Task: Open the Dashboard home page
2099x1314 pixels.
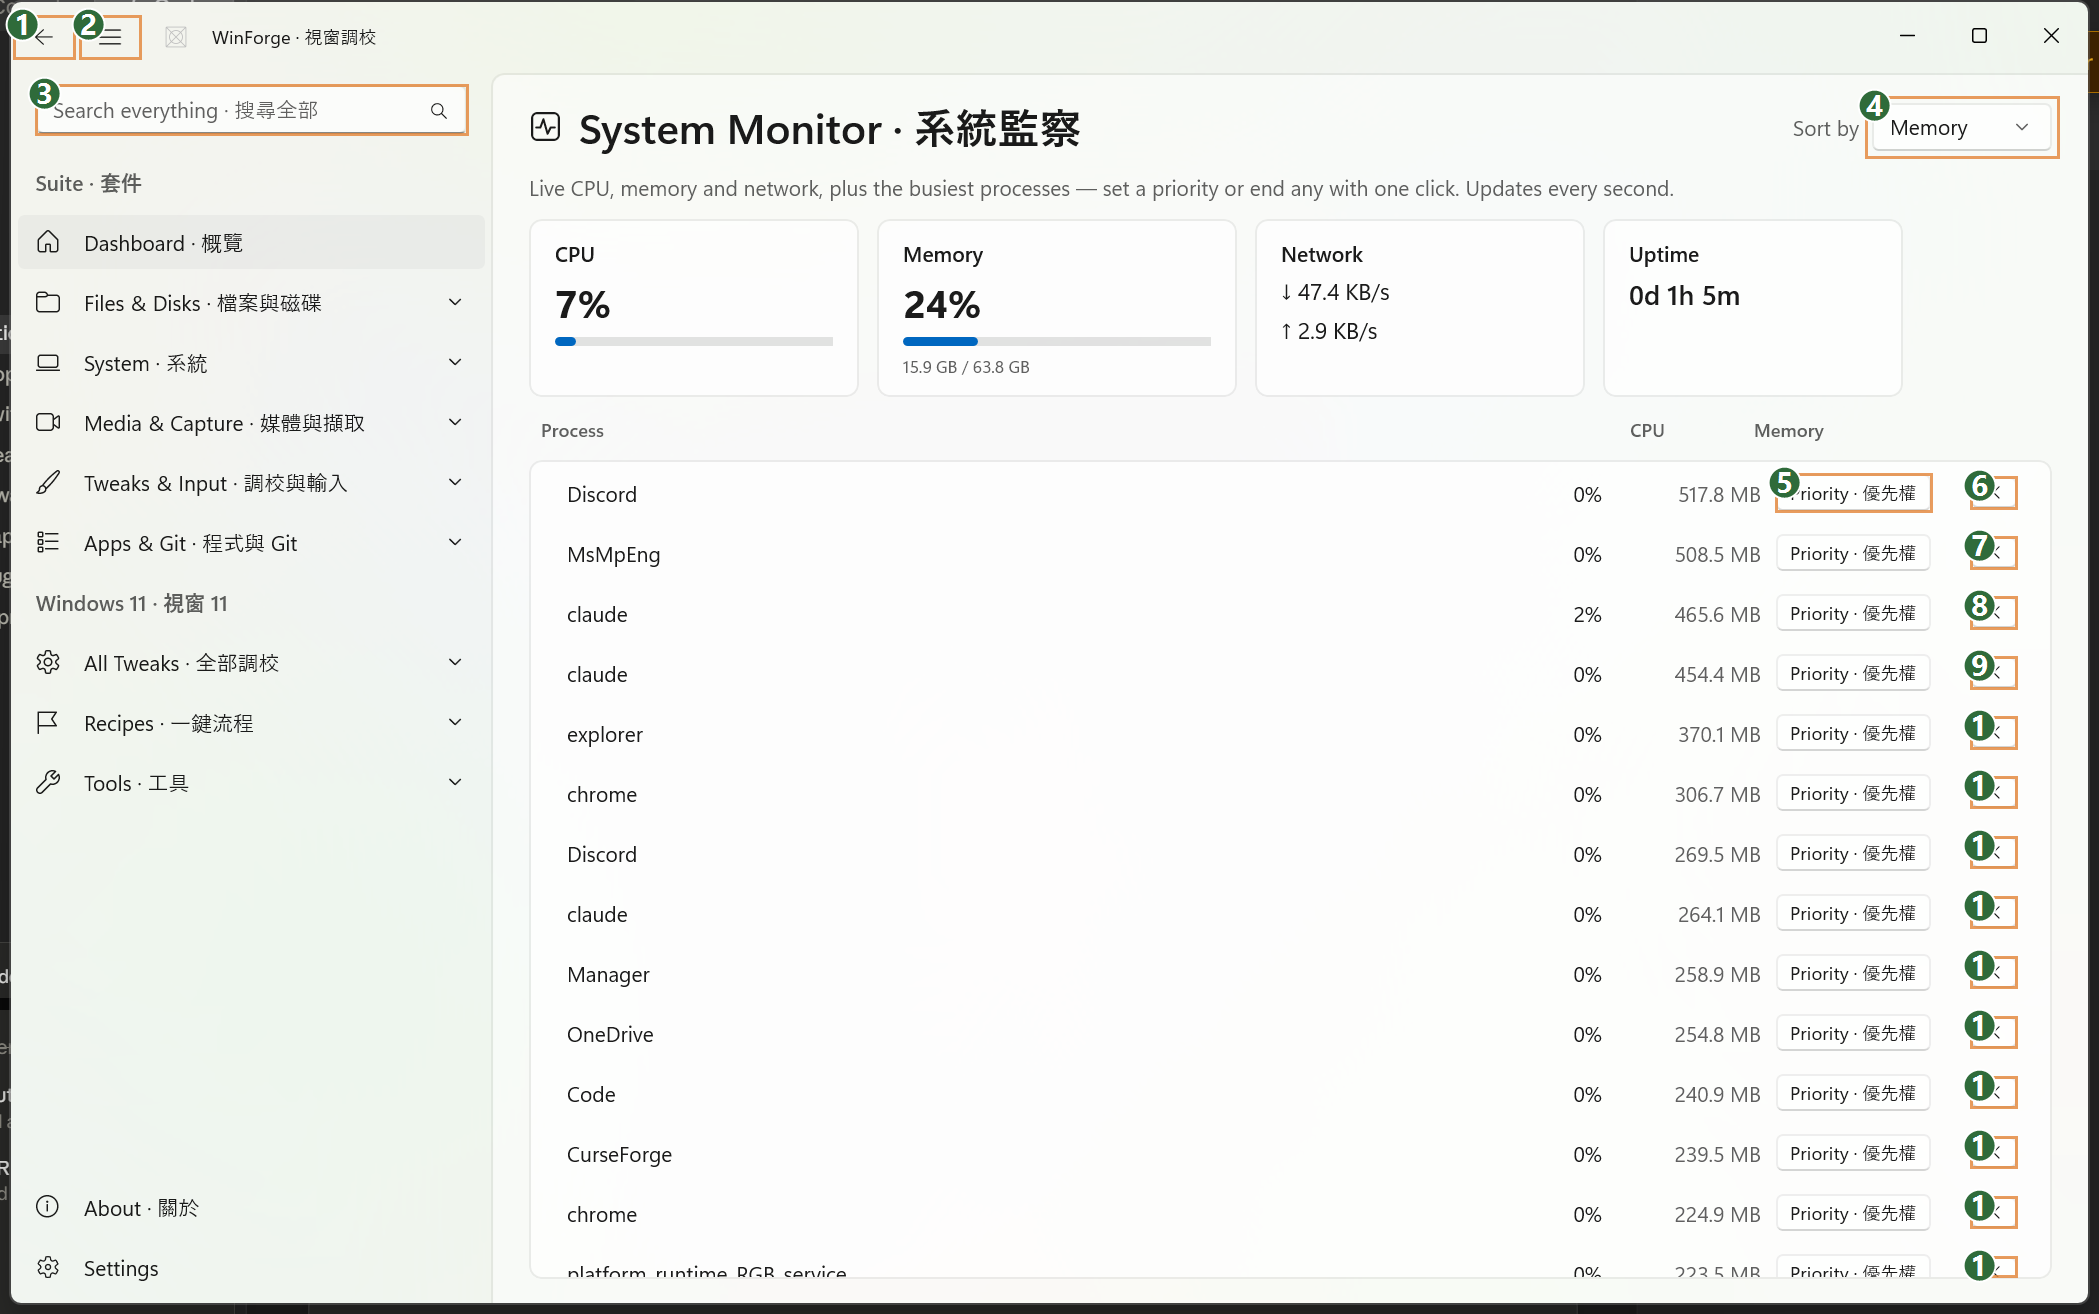Action: (x=251, y=243)
